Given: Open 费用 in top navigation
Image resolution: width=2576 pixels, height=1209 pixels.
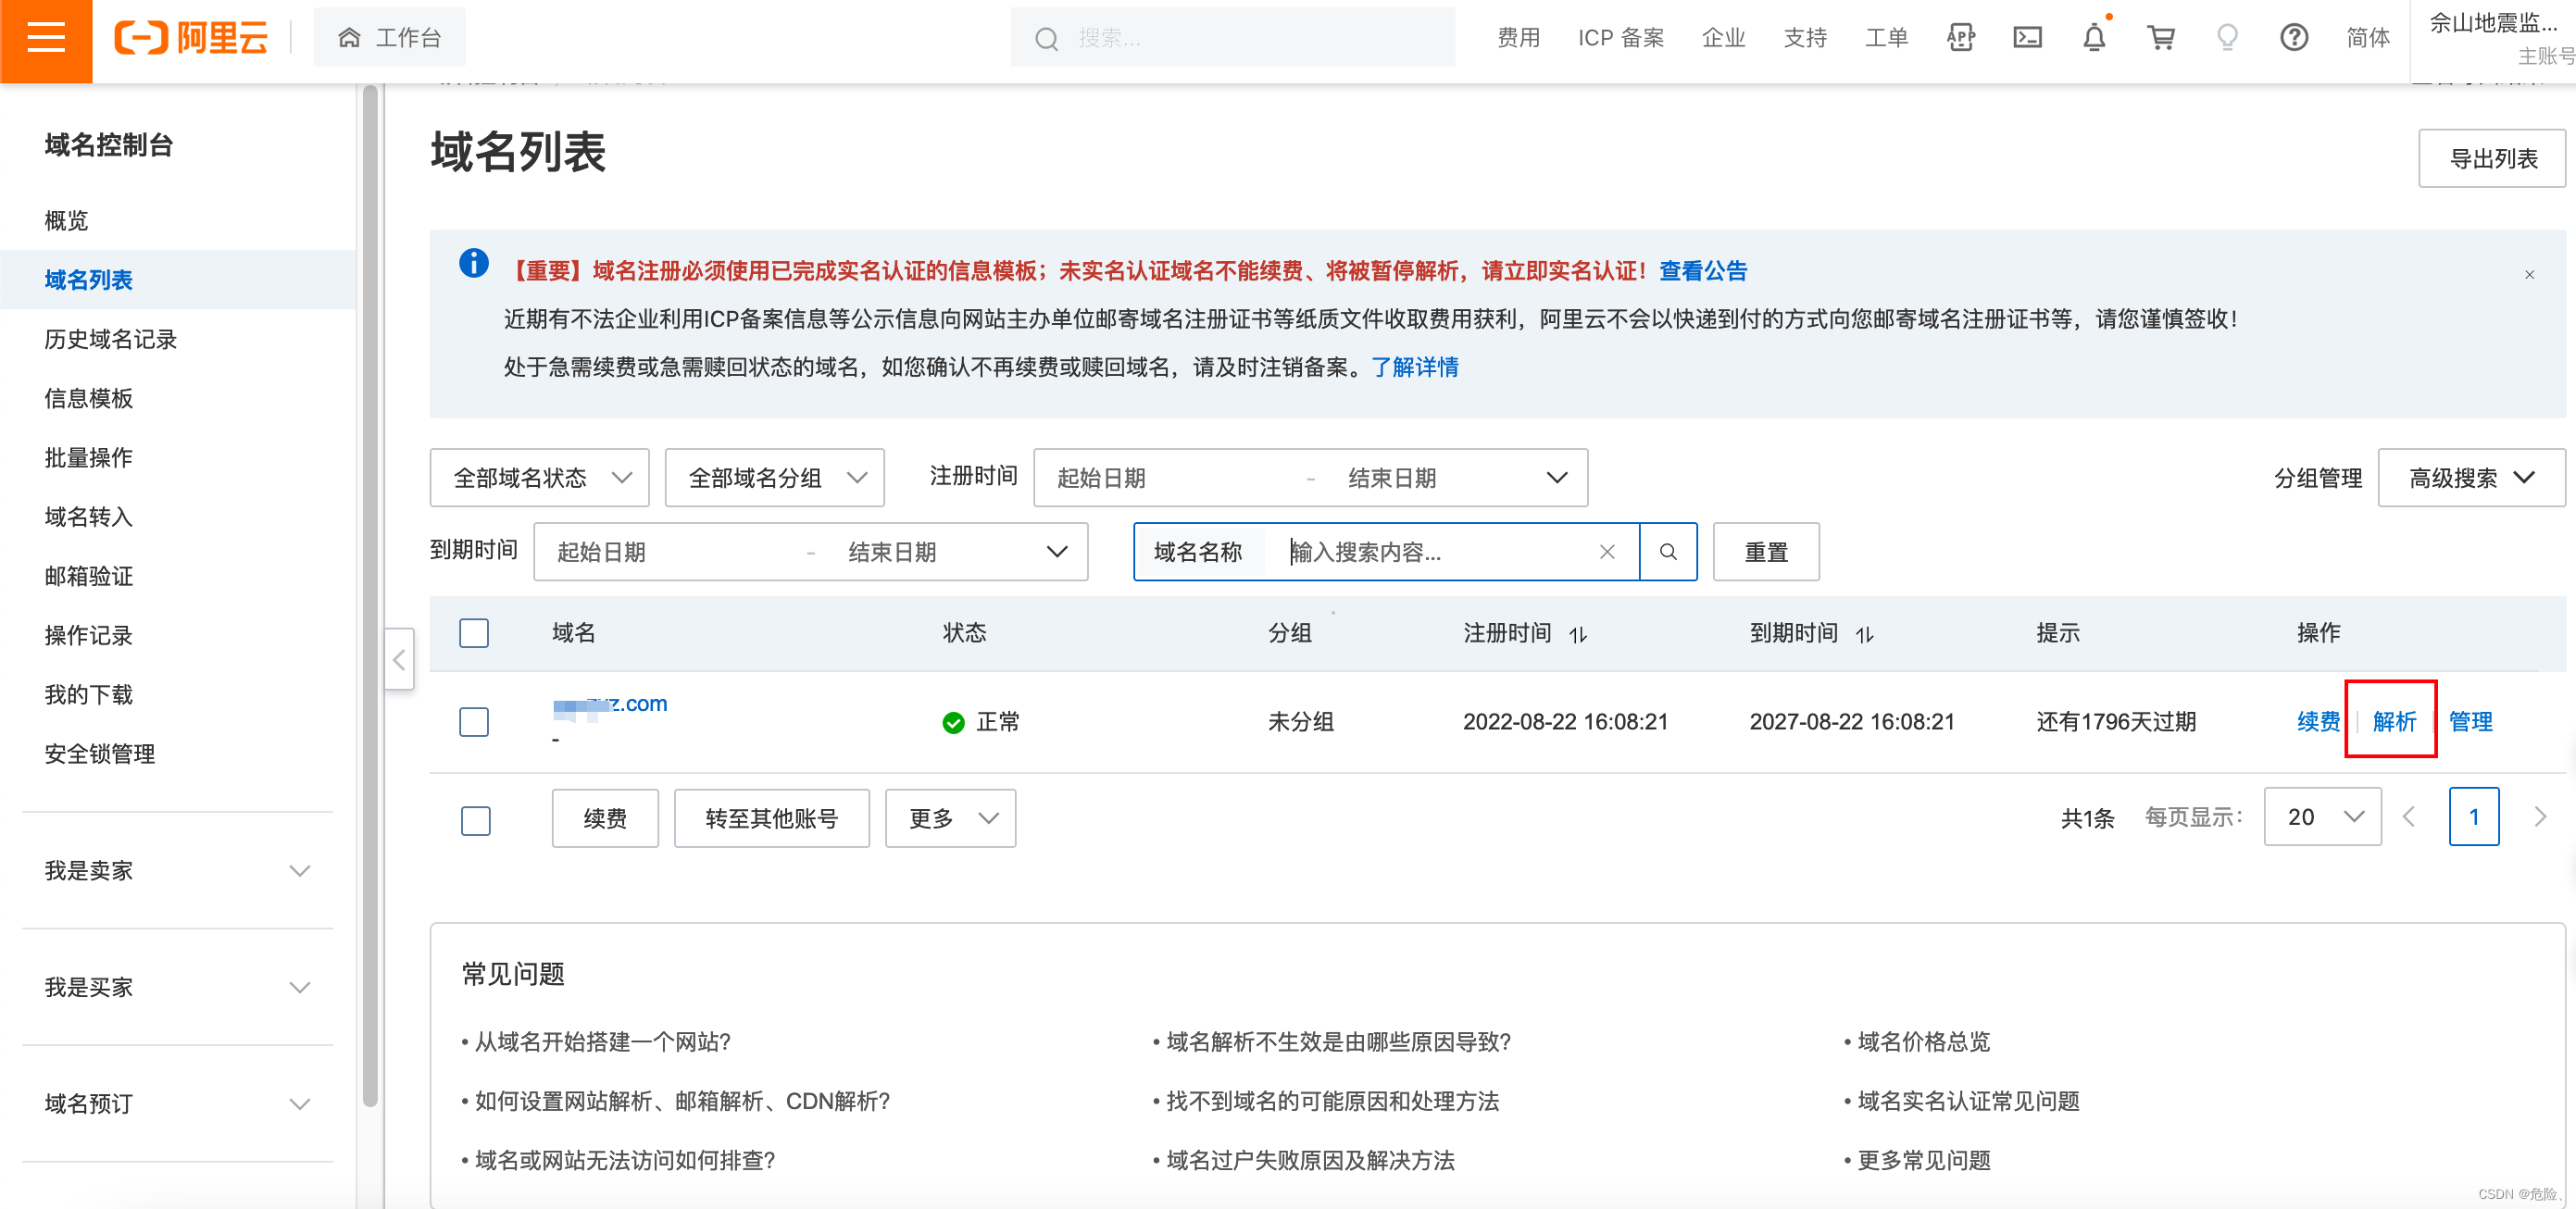Looking at the screenshot, I should click(x=1518, y=38).
